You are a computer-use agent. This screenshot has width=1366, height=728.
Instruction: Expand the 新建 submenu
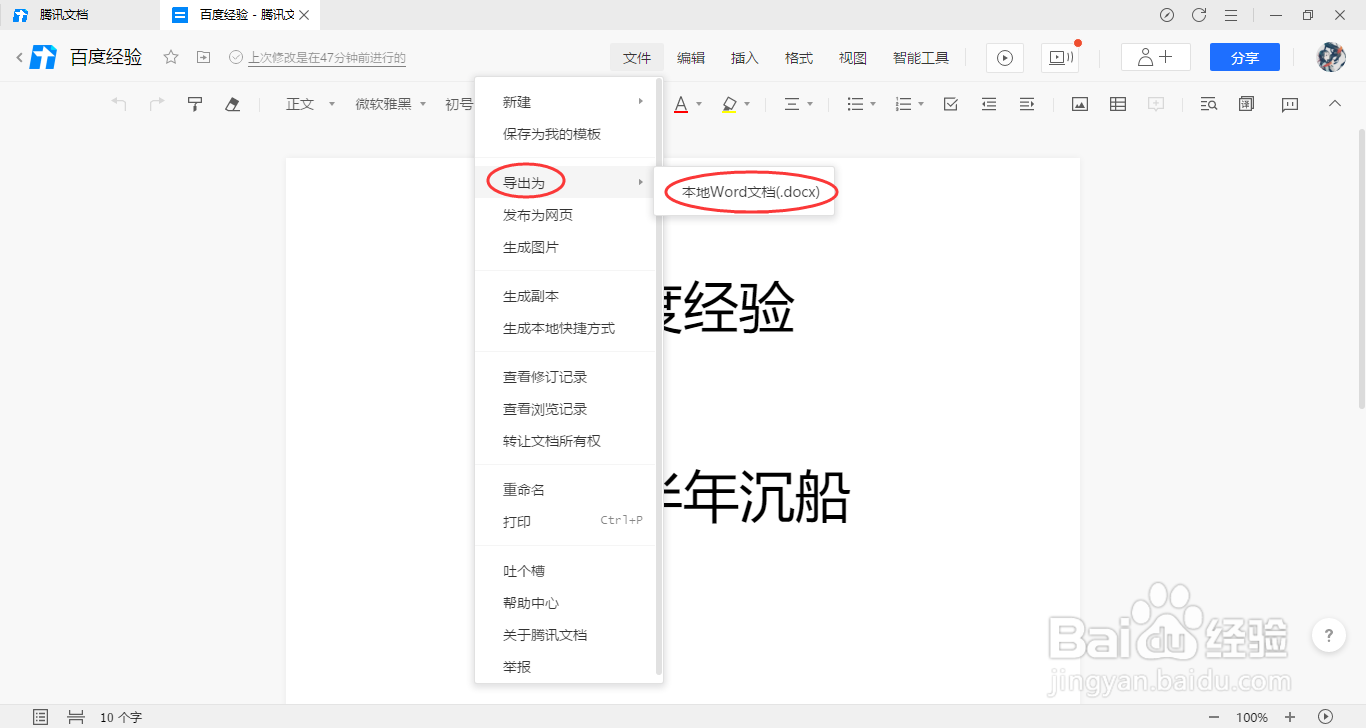click(x=565, y=102)
